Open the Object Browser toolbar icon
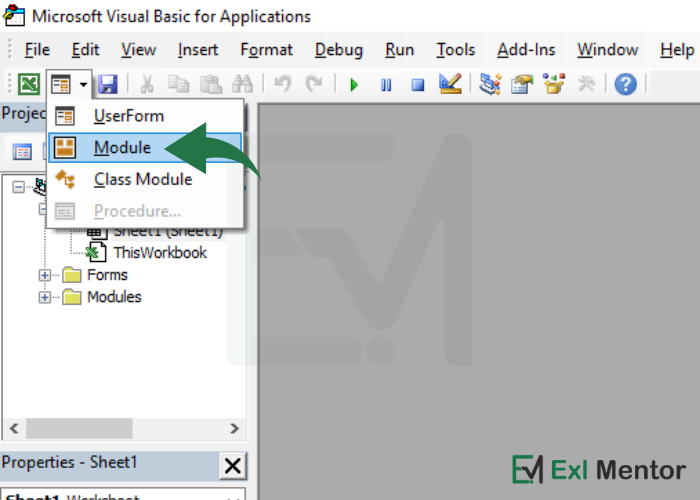This screenshot has height=500, width=700. (x=554, y=83)
